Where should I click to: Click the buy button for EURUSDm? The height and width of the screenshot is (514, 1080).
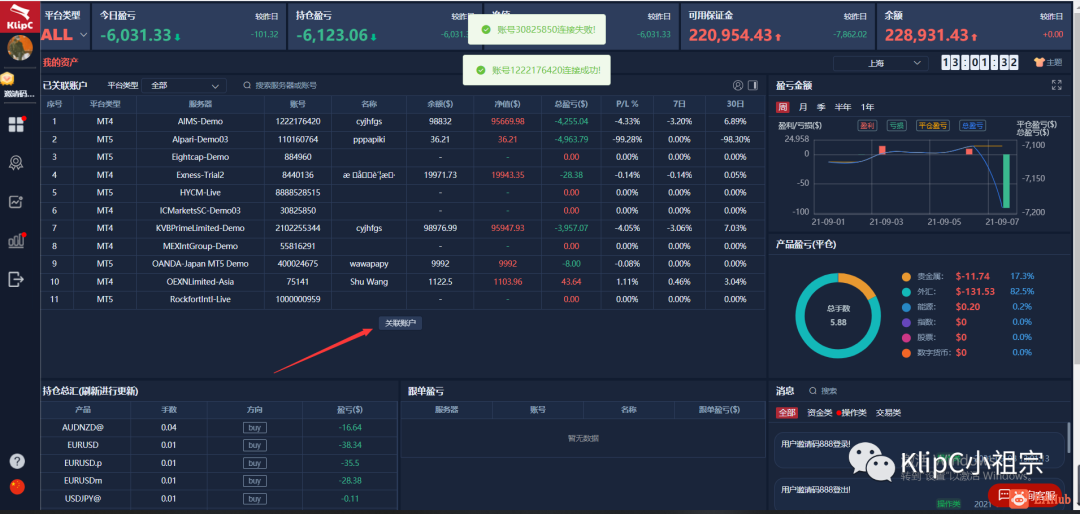click(254, 481)
